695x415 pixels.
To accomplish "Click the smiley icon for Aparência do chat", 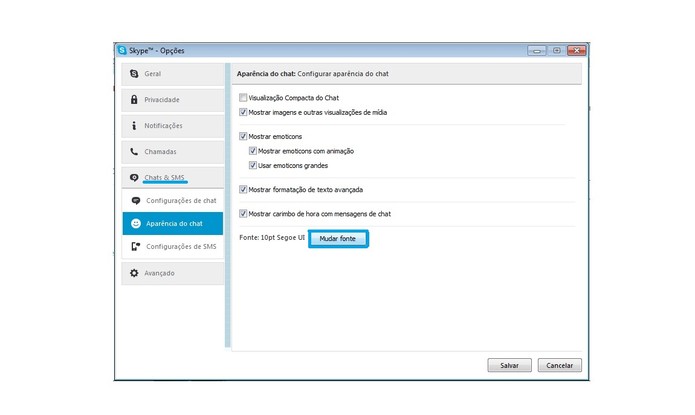I will [136, 223].
